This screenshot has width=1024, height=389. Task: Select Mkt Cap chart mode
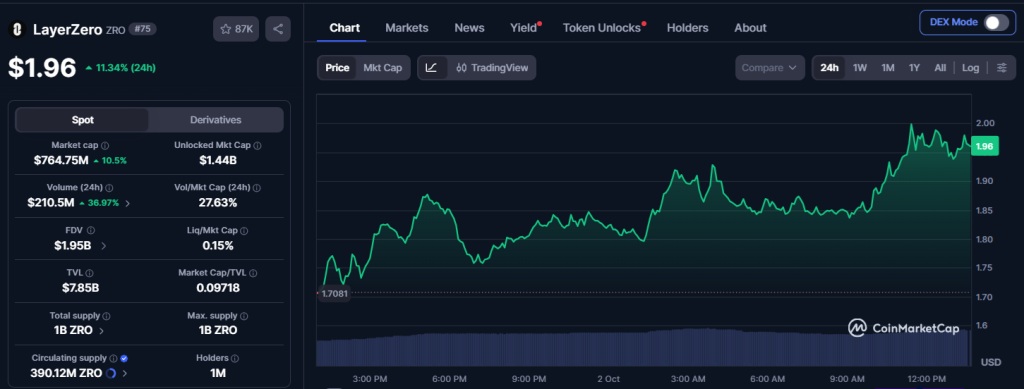[383, 68]
